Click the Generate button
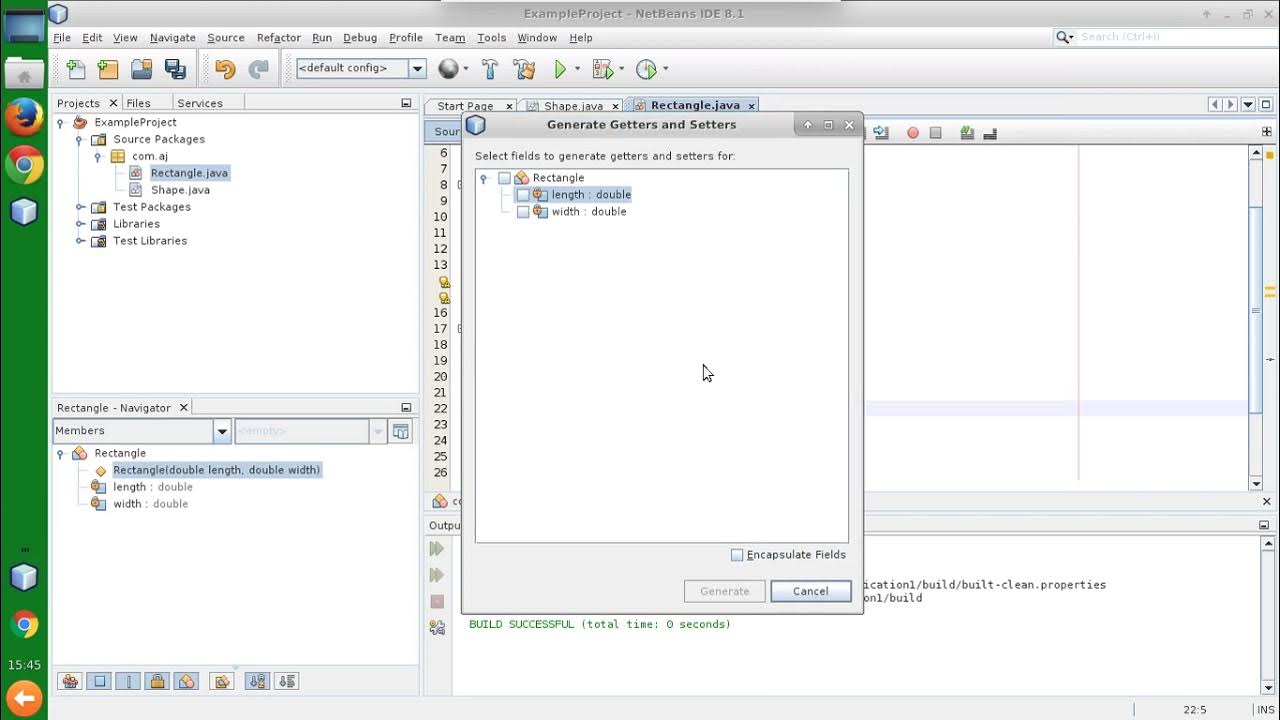Screen dimensions: 1280x720 725,591
